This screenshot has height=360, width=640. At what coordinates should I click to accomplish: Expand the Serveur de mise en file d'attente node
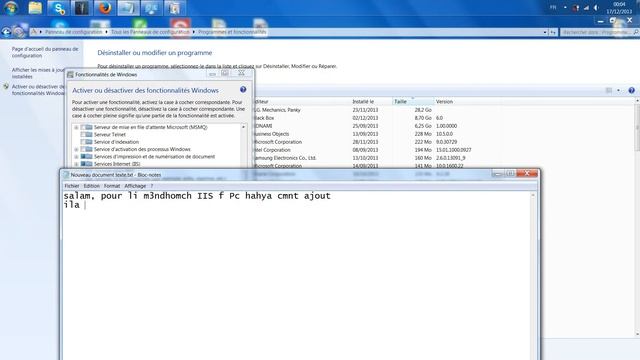click(76, 127)
